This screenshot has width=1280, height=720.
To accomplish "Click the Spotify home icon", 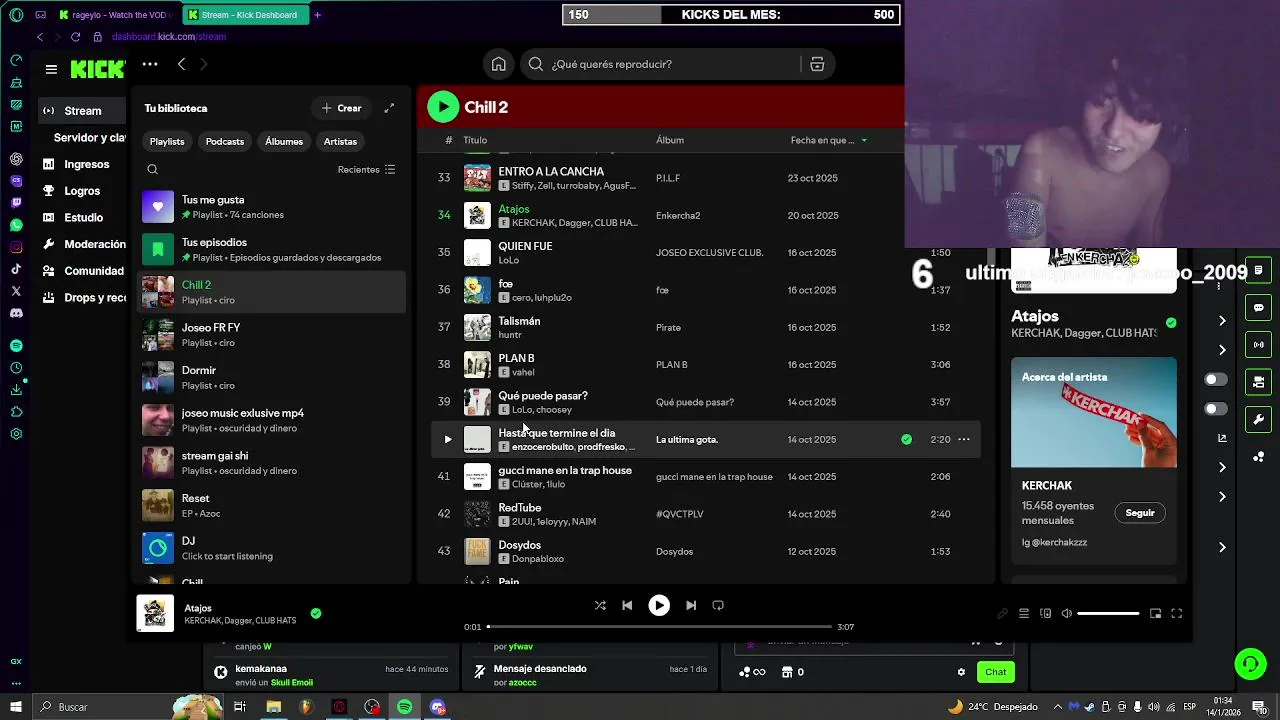I will 498,64.
